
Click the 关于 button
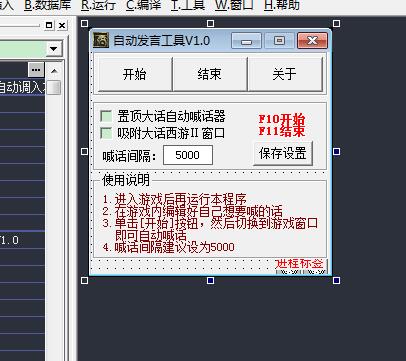point(285,74)
